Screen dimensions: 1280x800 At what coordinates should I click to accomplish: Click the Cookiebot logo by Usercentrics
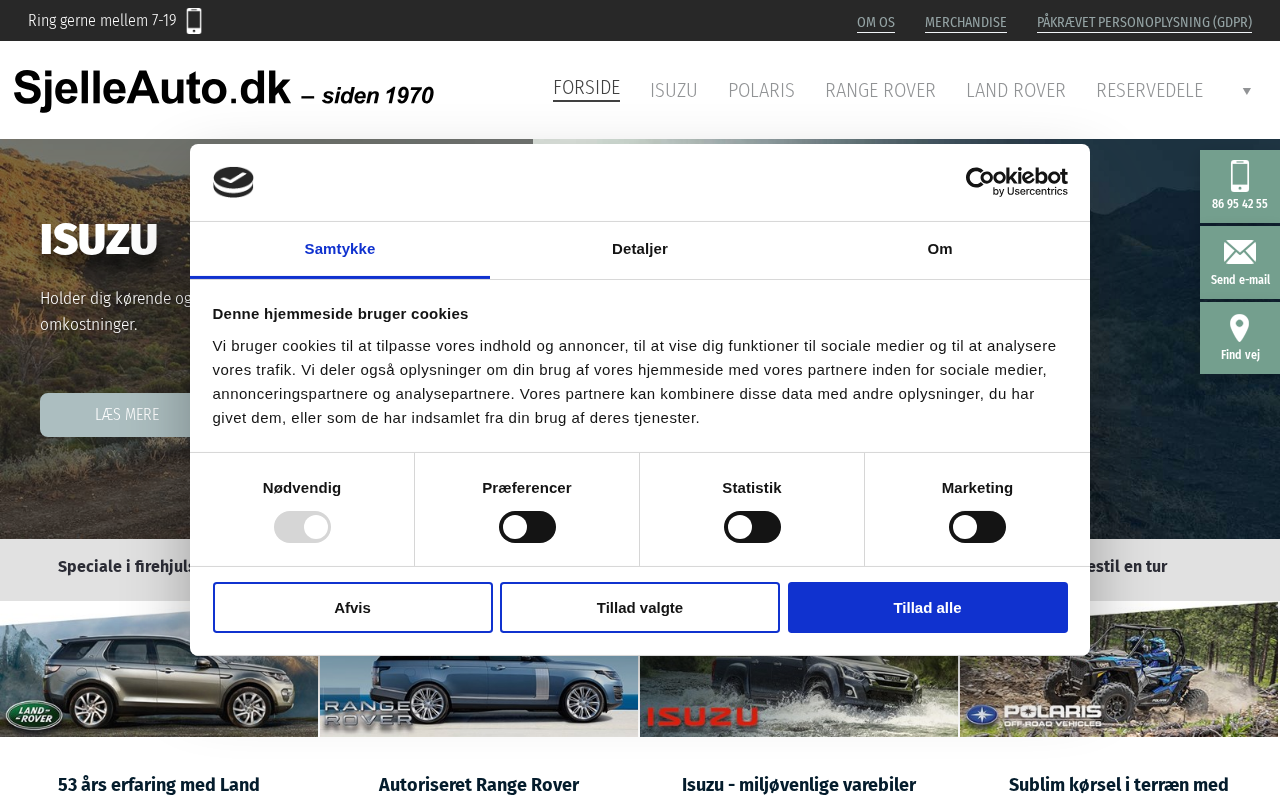point(1016,182)
